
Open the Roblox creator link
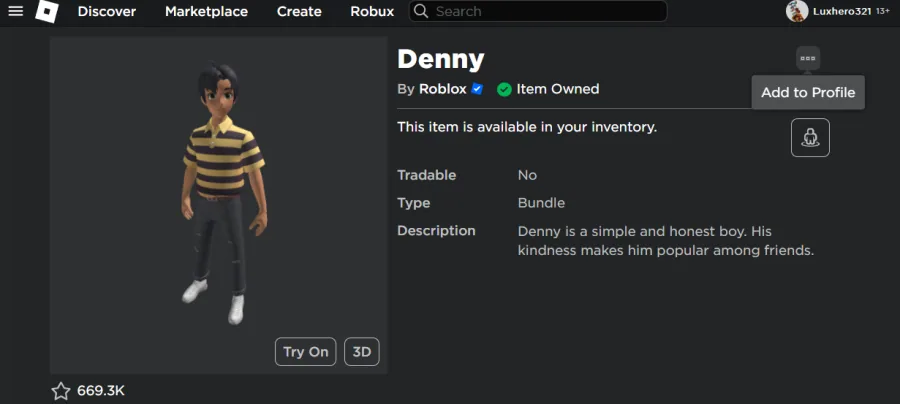point(443,89)
